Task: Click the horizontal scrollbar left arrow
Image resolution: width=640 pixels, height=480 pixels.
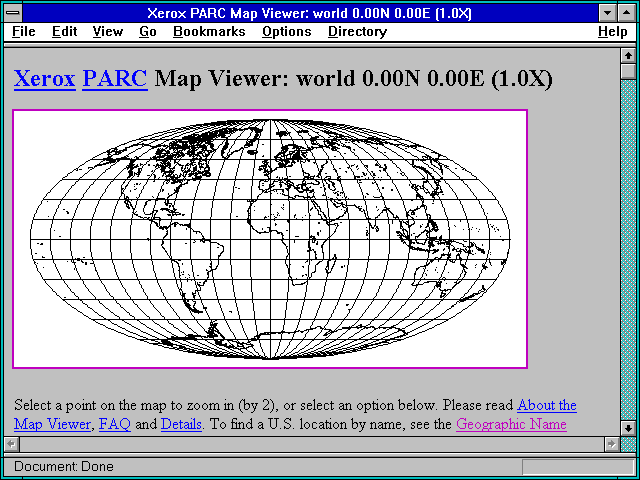Action: click(11, 444)
